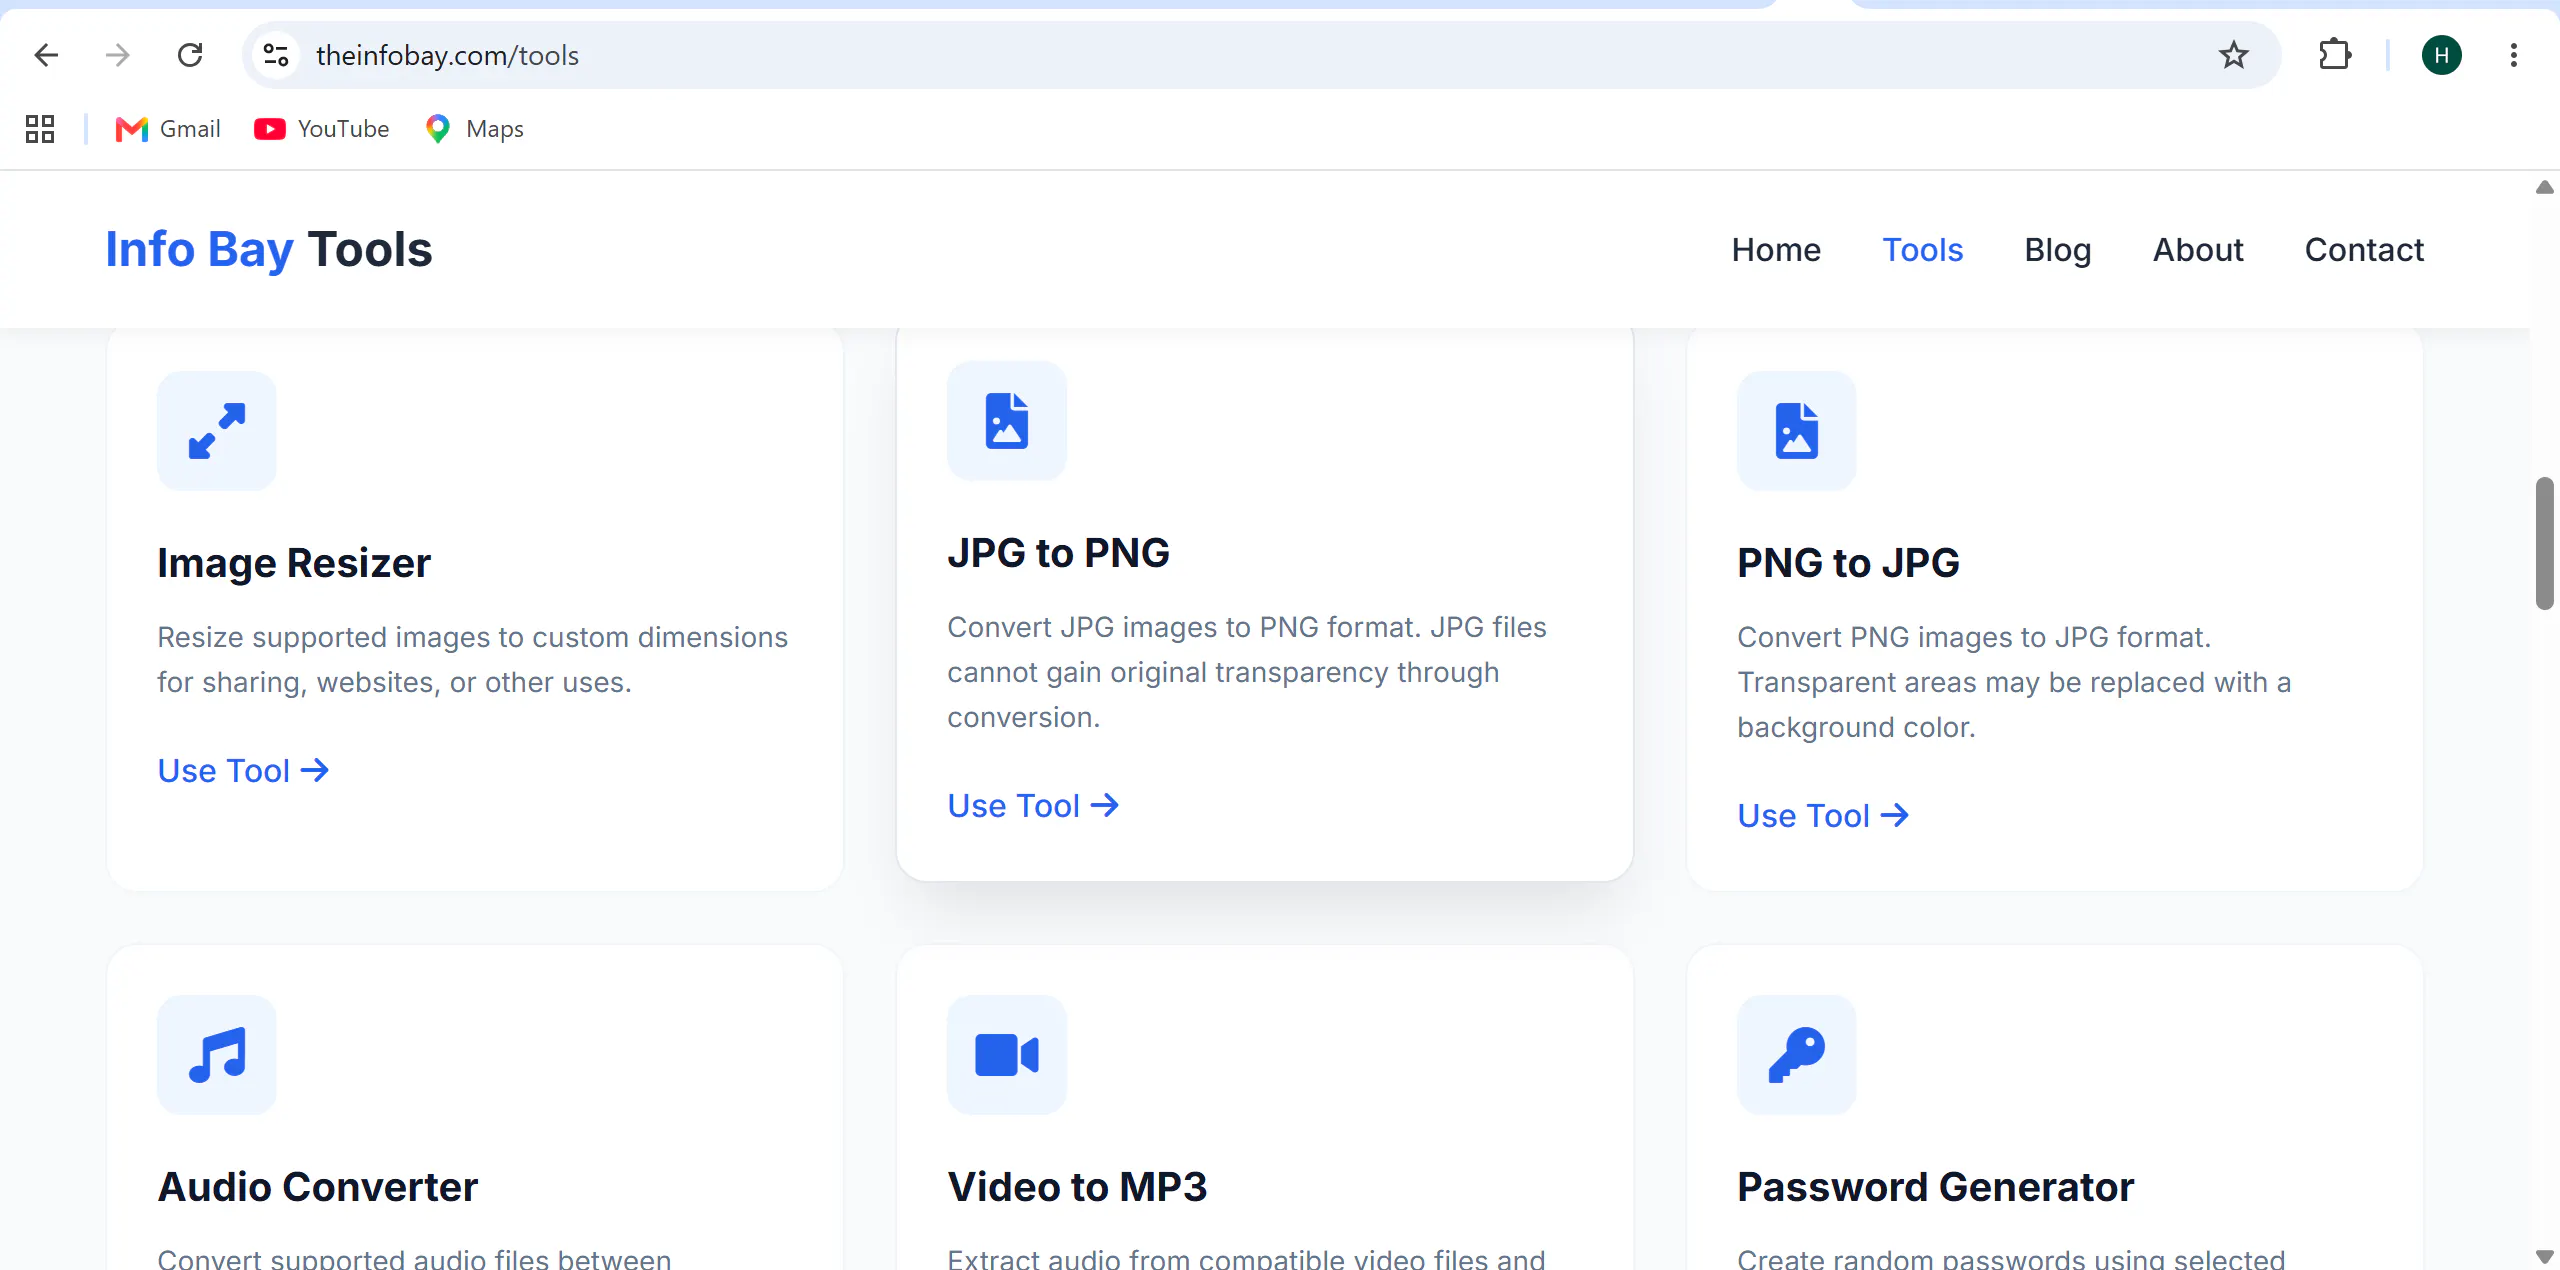Click the vertical scrollbar thumb
Viewport: 2560px width, 1270px height.
(x=2545, y=543)
